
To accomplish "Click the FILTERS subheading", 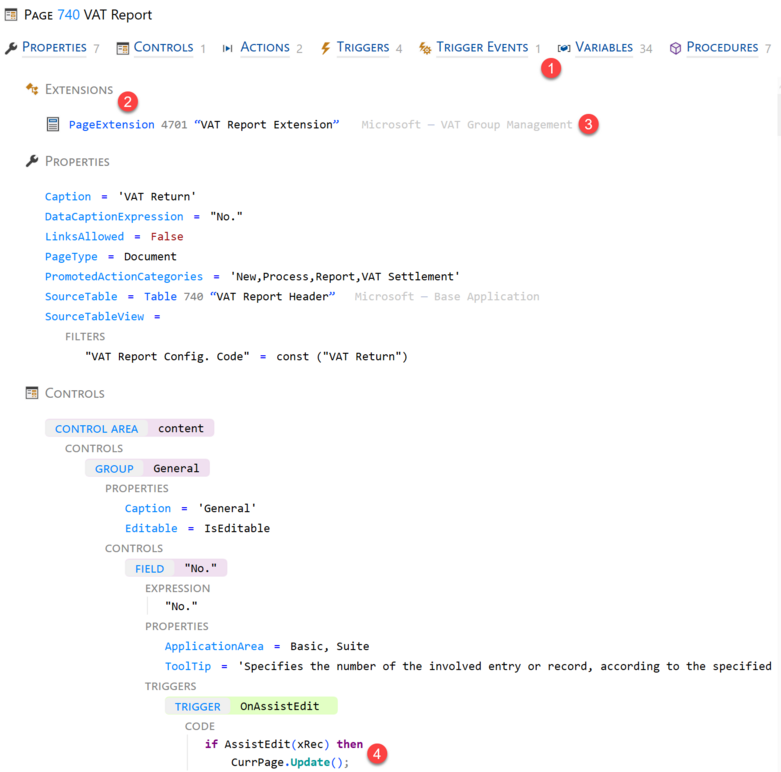I will pyautogui.click(x=85, y=337).
